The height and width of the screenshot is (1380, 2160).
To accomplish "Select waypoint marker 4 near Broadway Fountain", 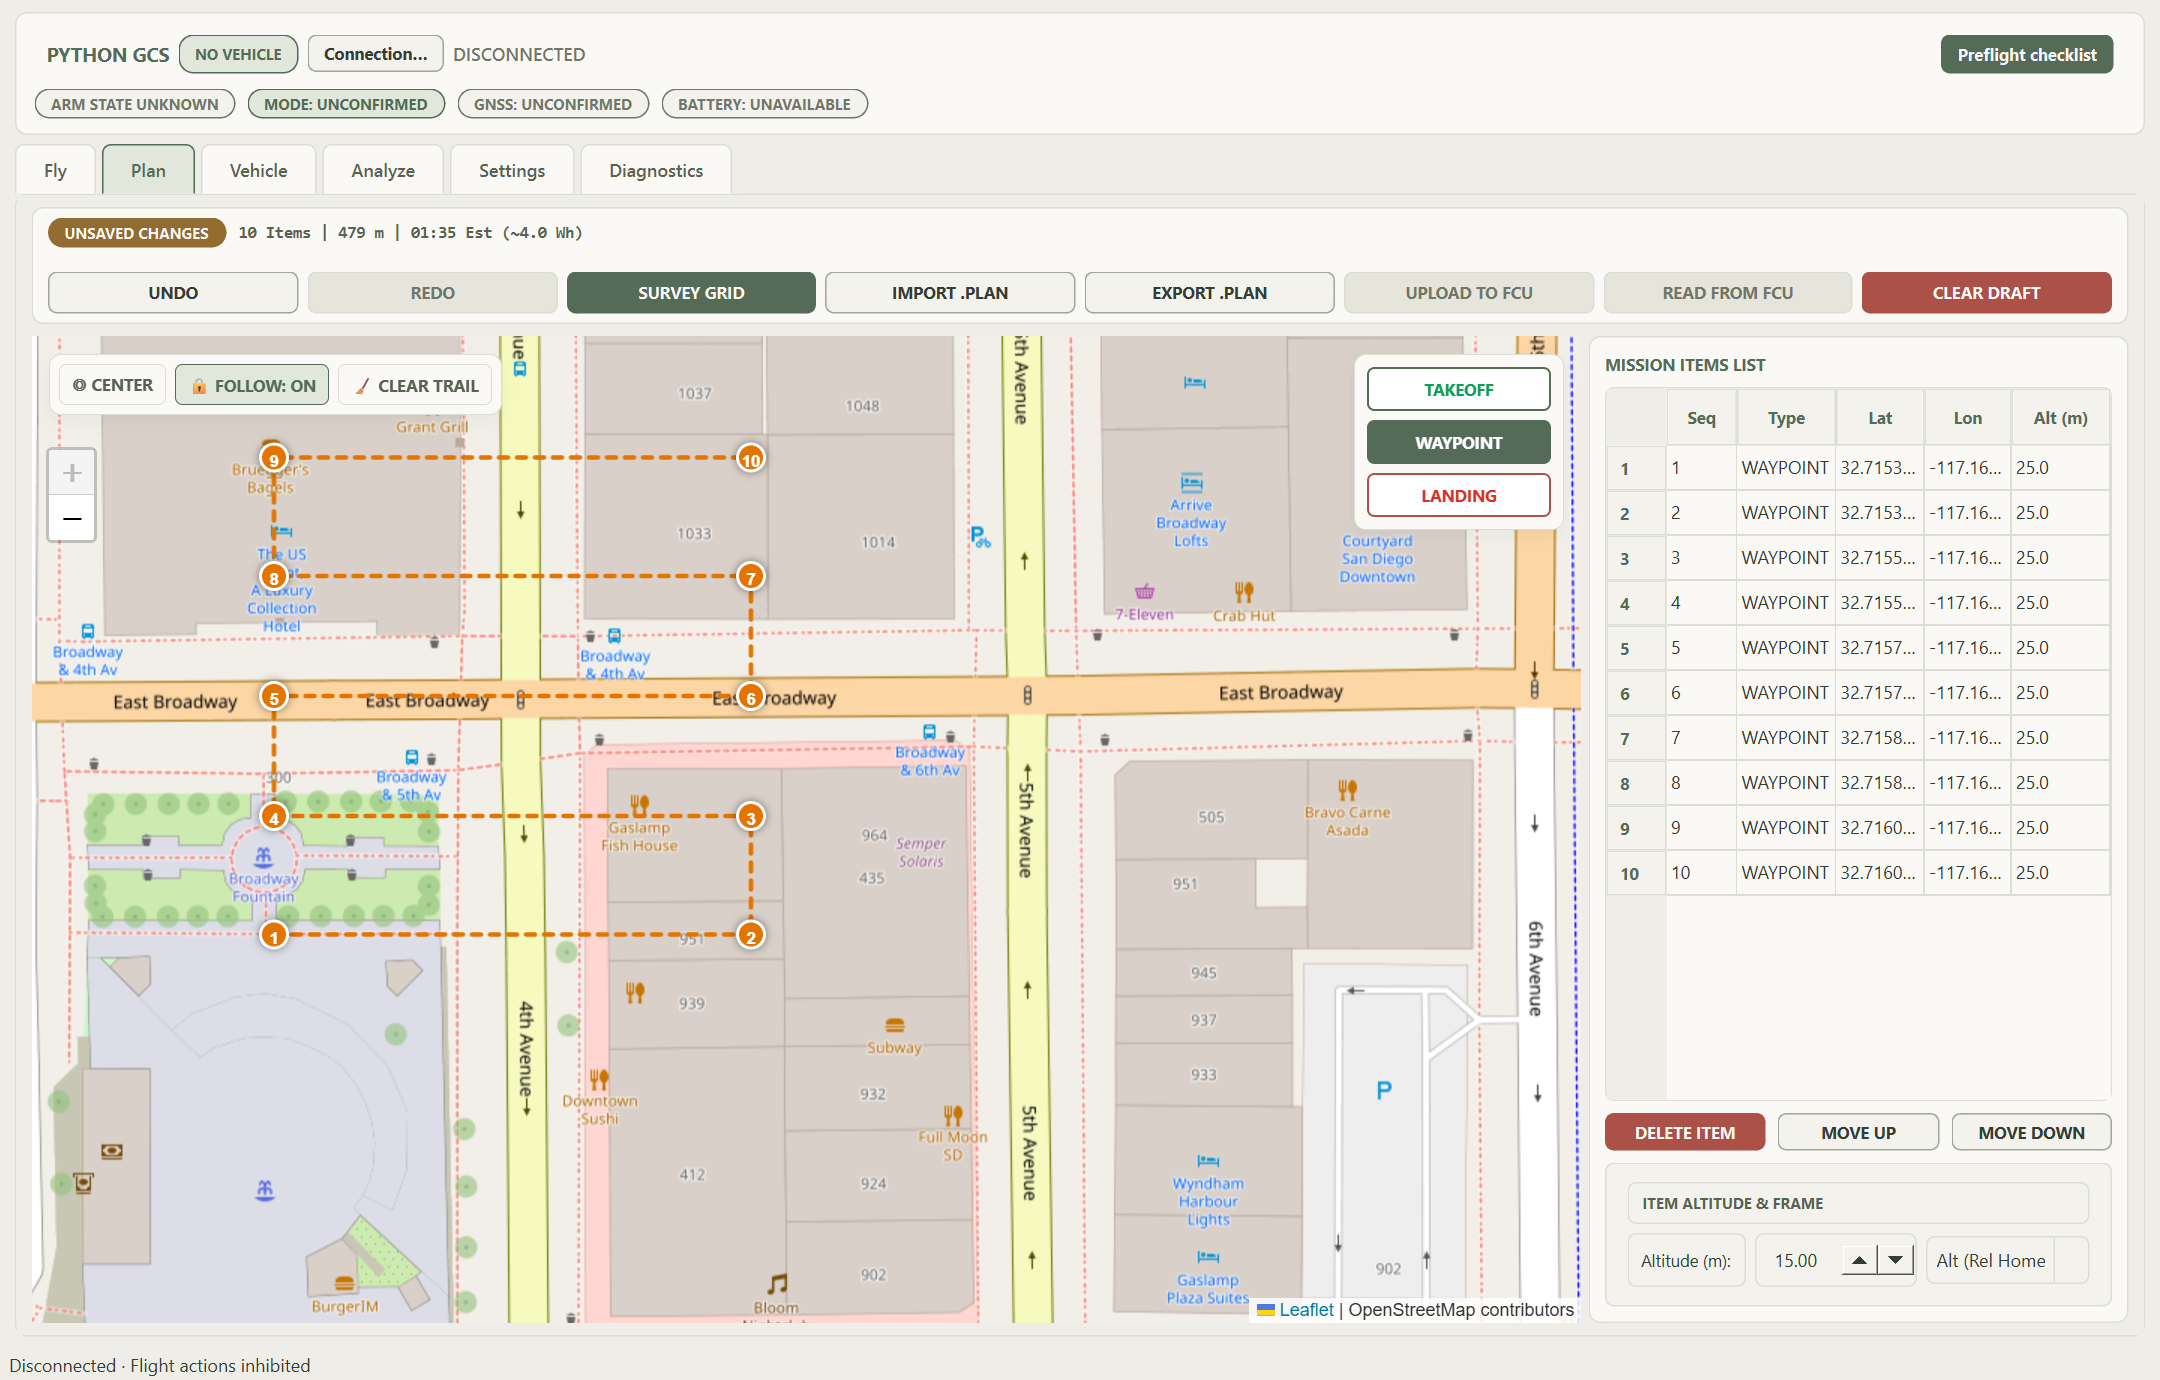I will click(274, 817).
